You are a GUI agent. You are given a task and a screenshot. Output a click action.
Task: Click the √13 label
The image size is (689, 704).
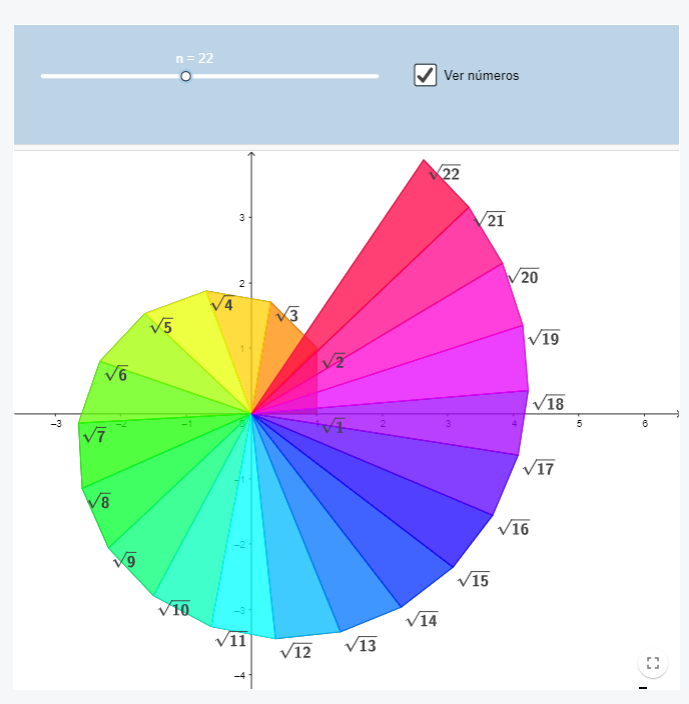(x=361, y=645)
